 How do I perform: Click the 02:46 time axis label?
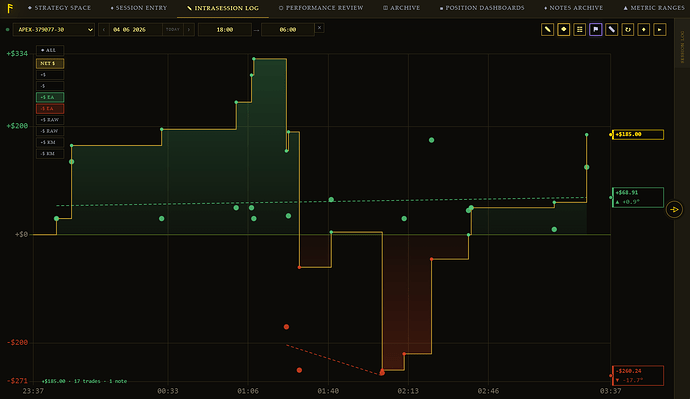(x=488, y=391)
